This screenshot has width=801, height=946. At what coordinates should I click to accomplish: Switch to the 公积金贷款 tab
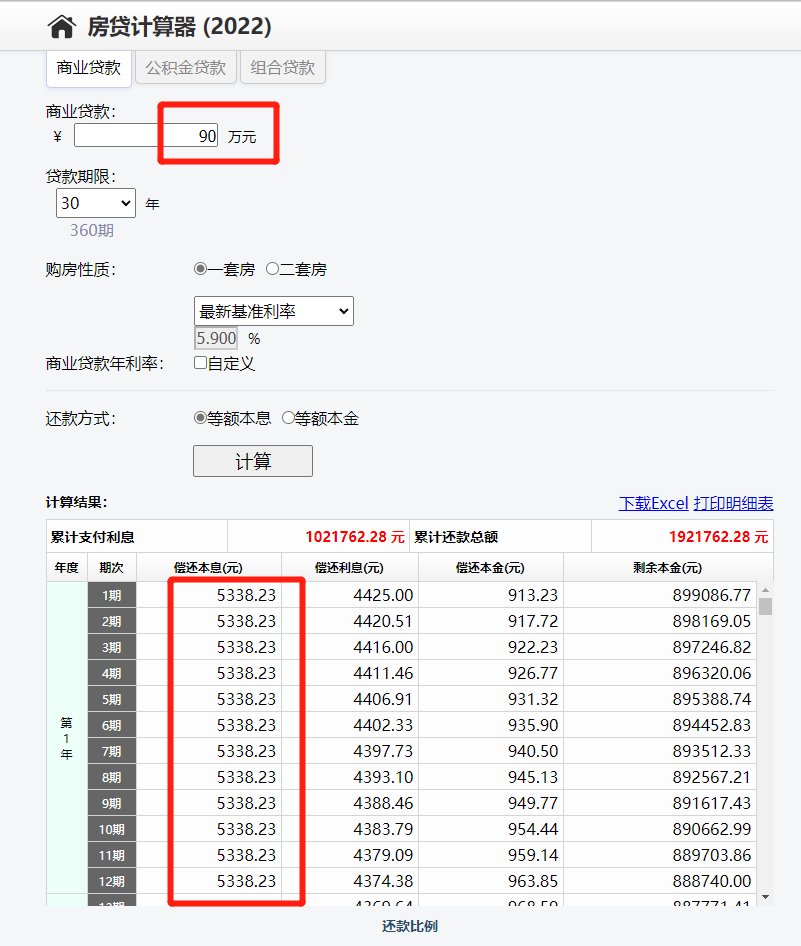click(x=186, y=68)
